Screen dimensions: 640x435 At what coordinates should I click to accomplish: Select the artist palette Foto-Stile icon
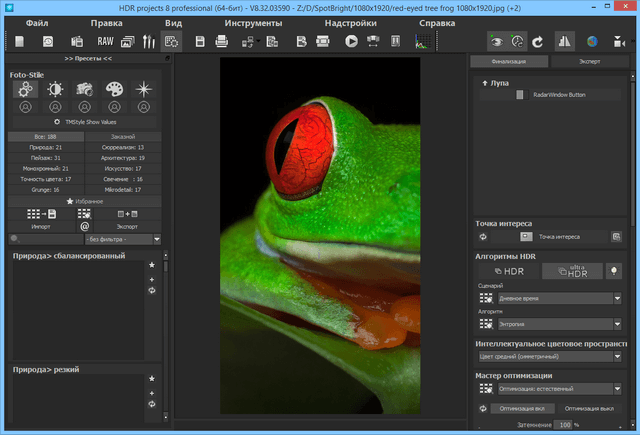click(115, 89)
